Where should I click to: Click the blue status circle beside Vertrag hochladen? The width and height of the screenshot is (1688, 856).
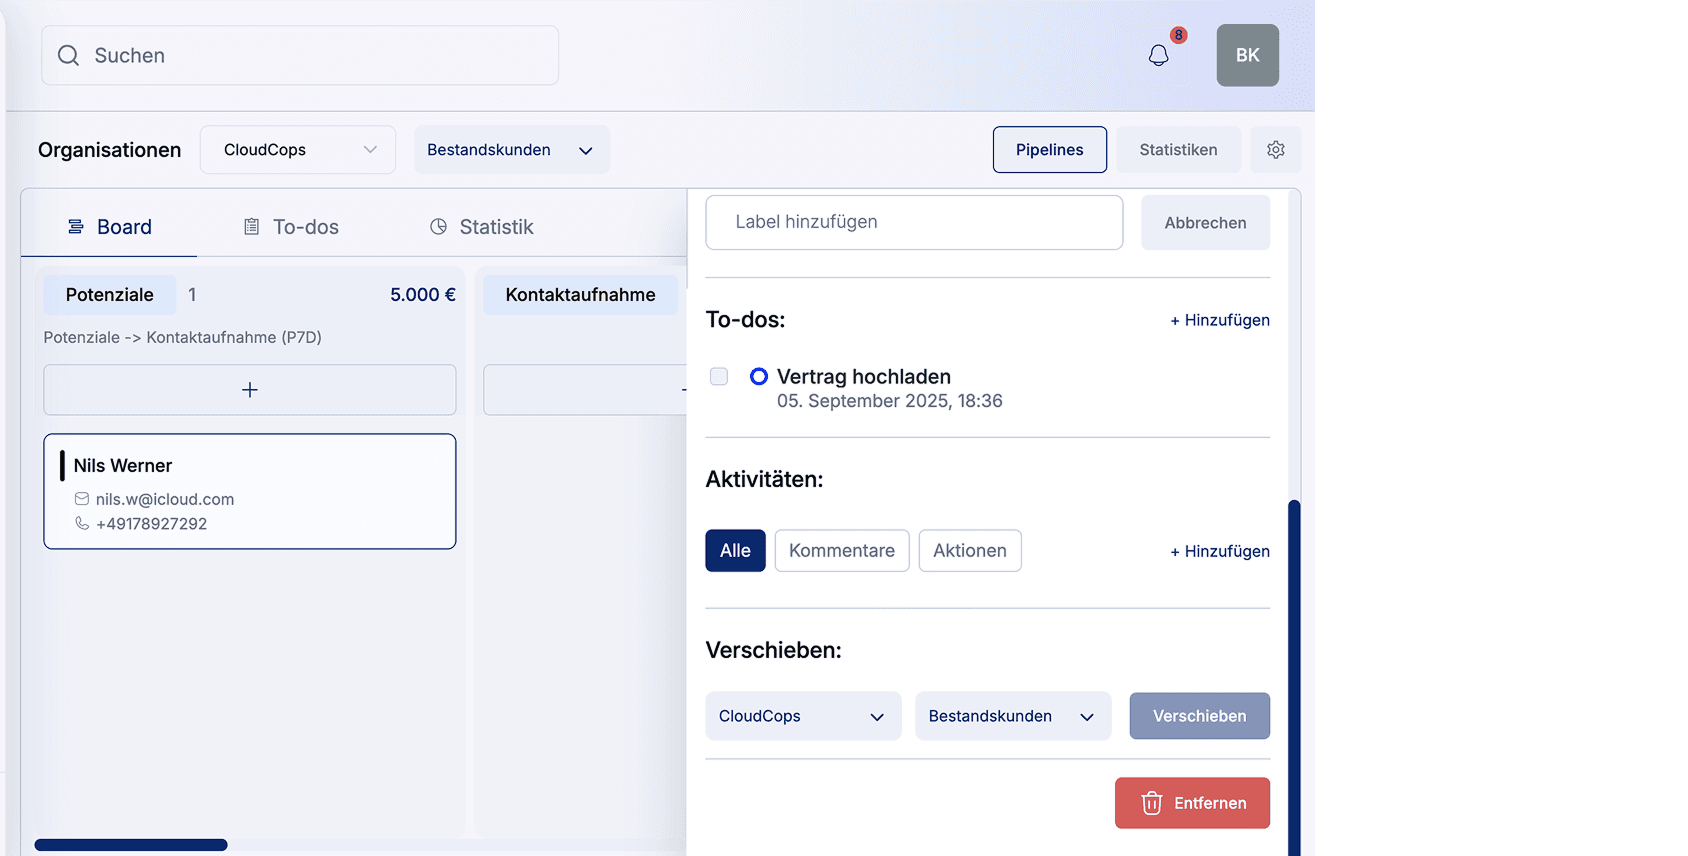point(759,377)
